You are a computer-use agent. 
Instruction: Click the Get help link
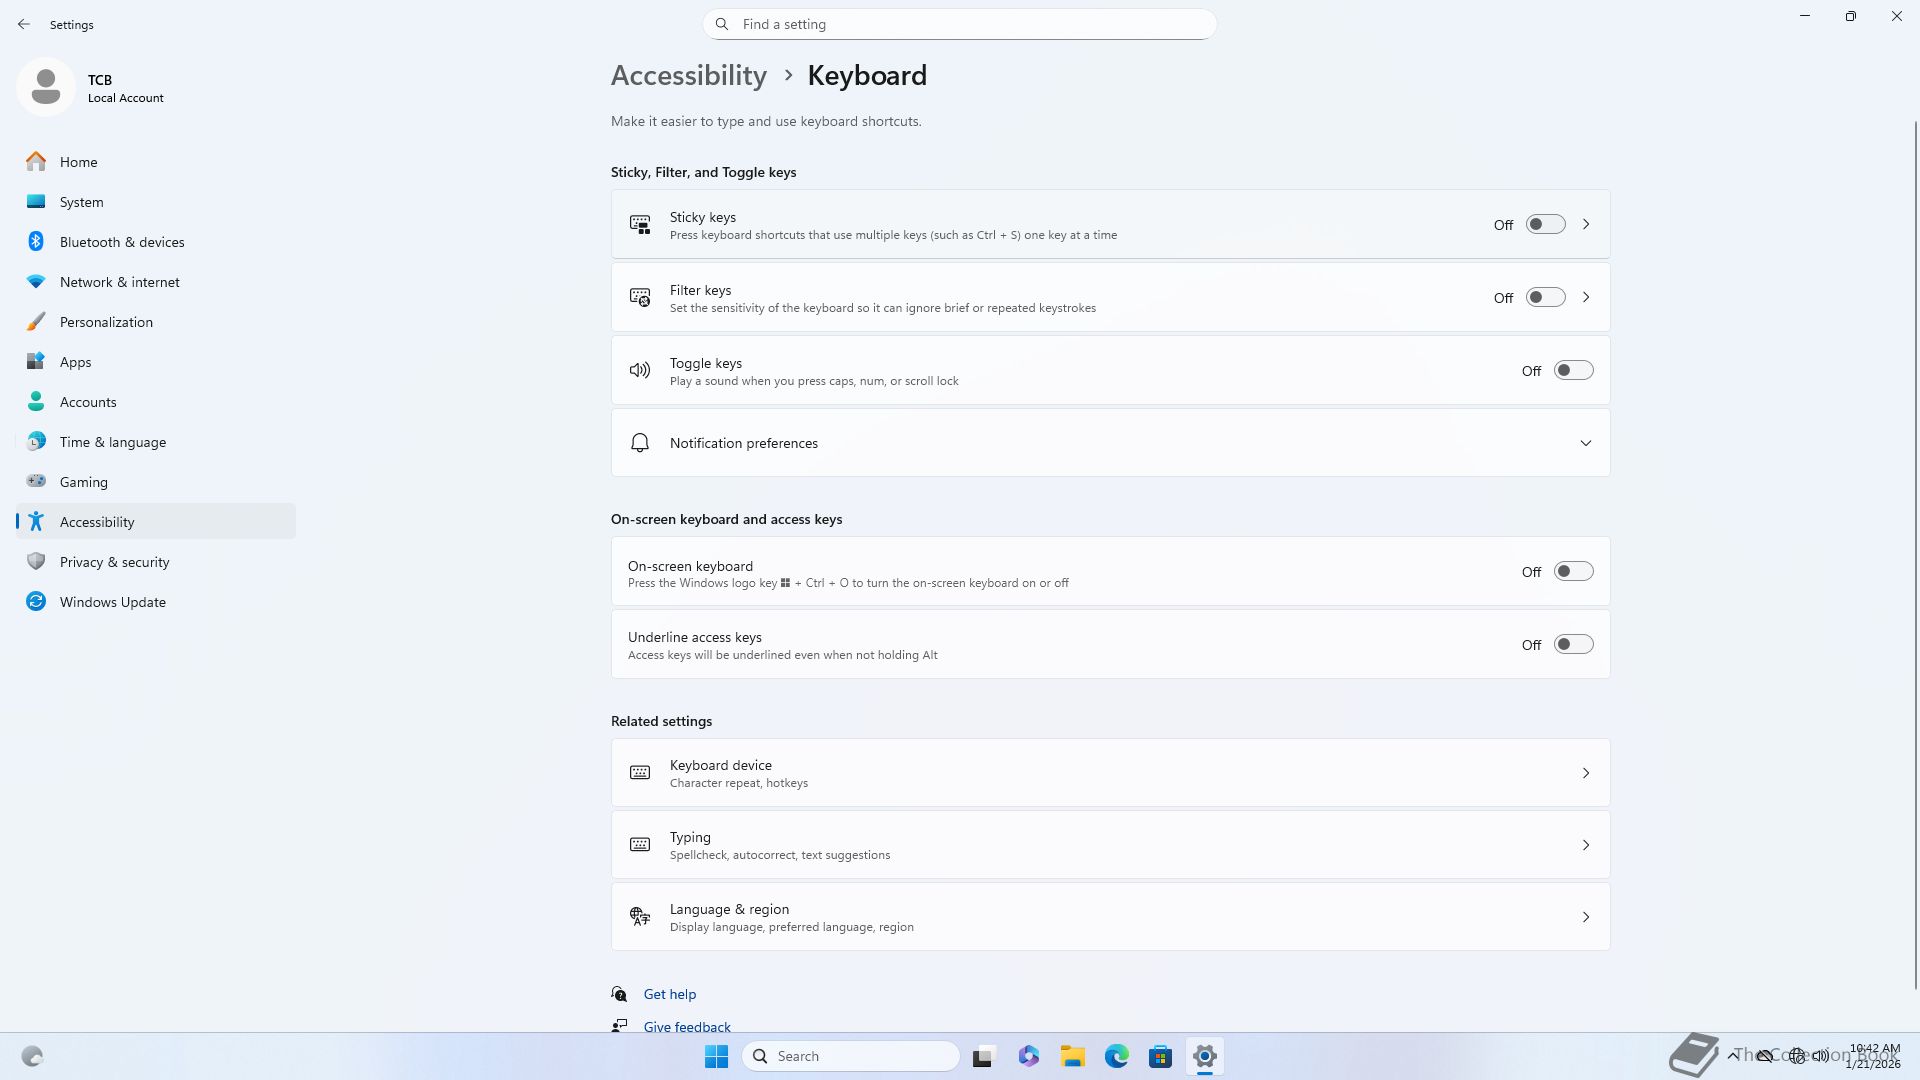[x=670, y=994]
